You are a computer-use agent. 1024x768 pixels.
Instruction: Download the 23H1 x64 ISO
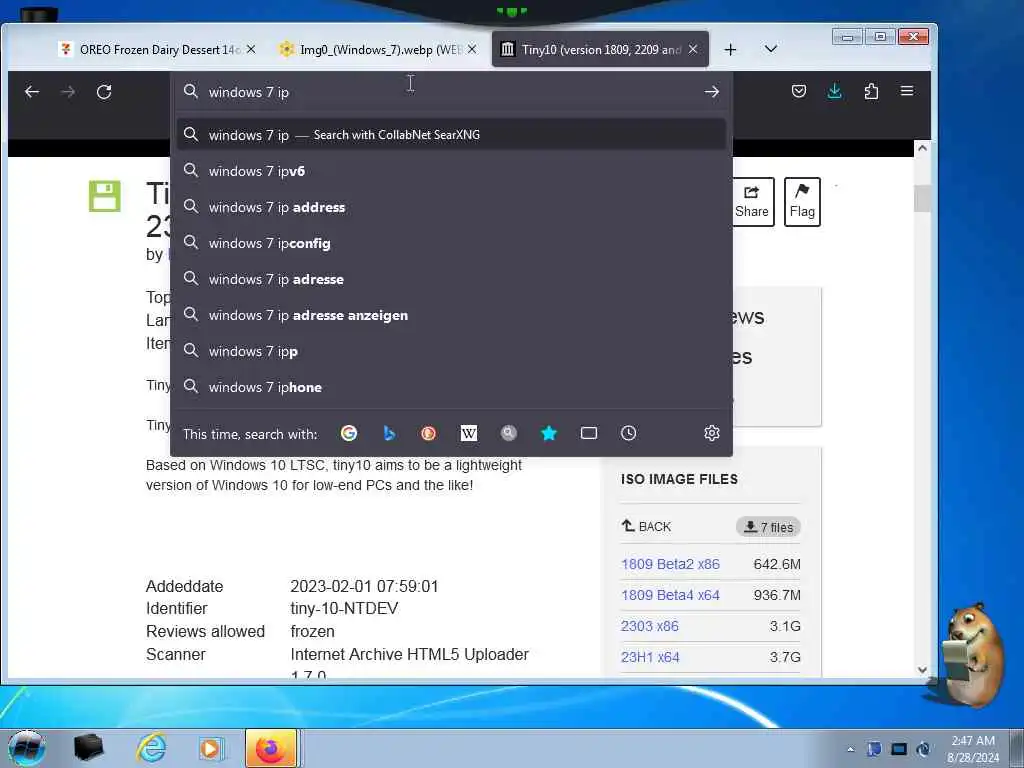[650, 657]
